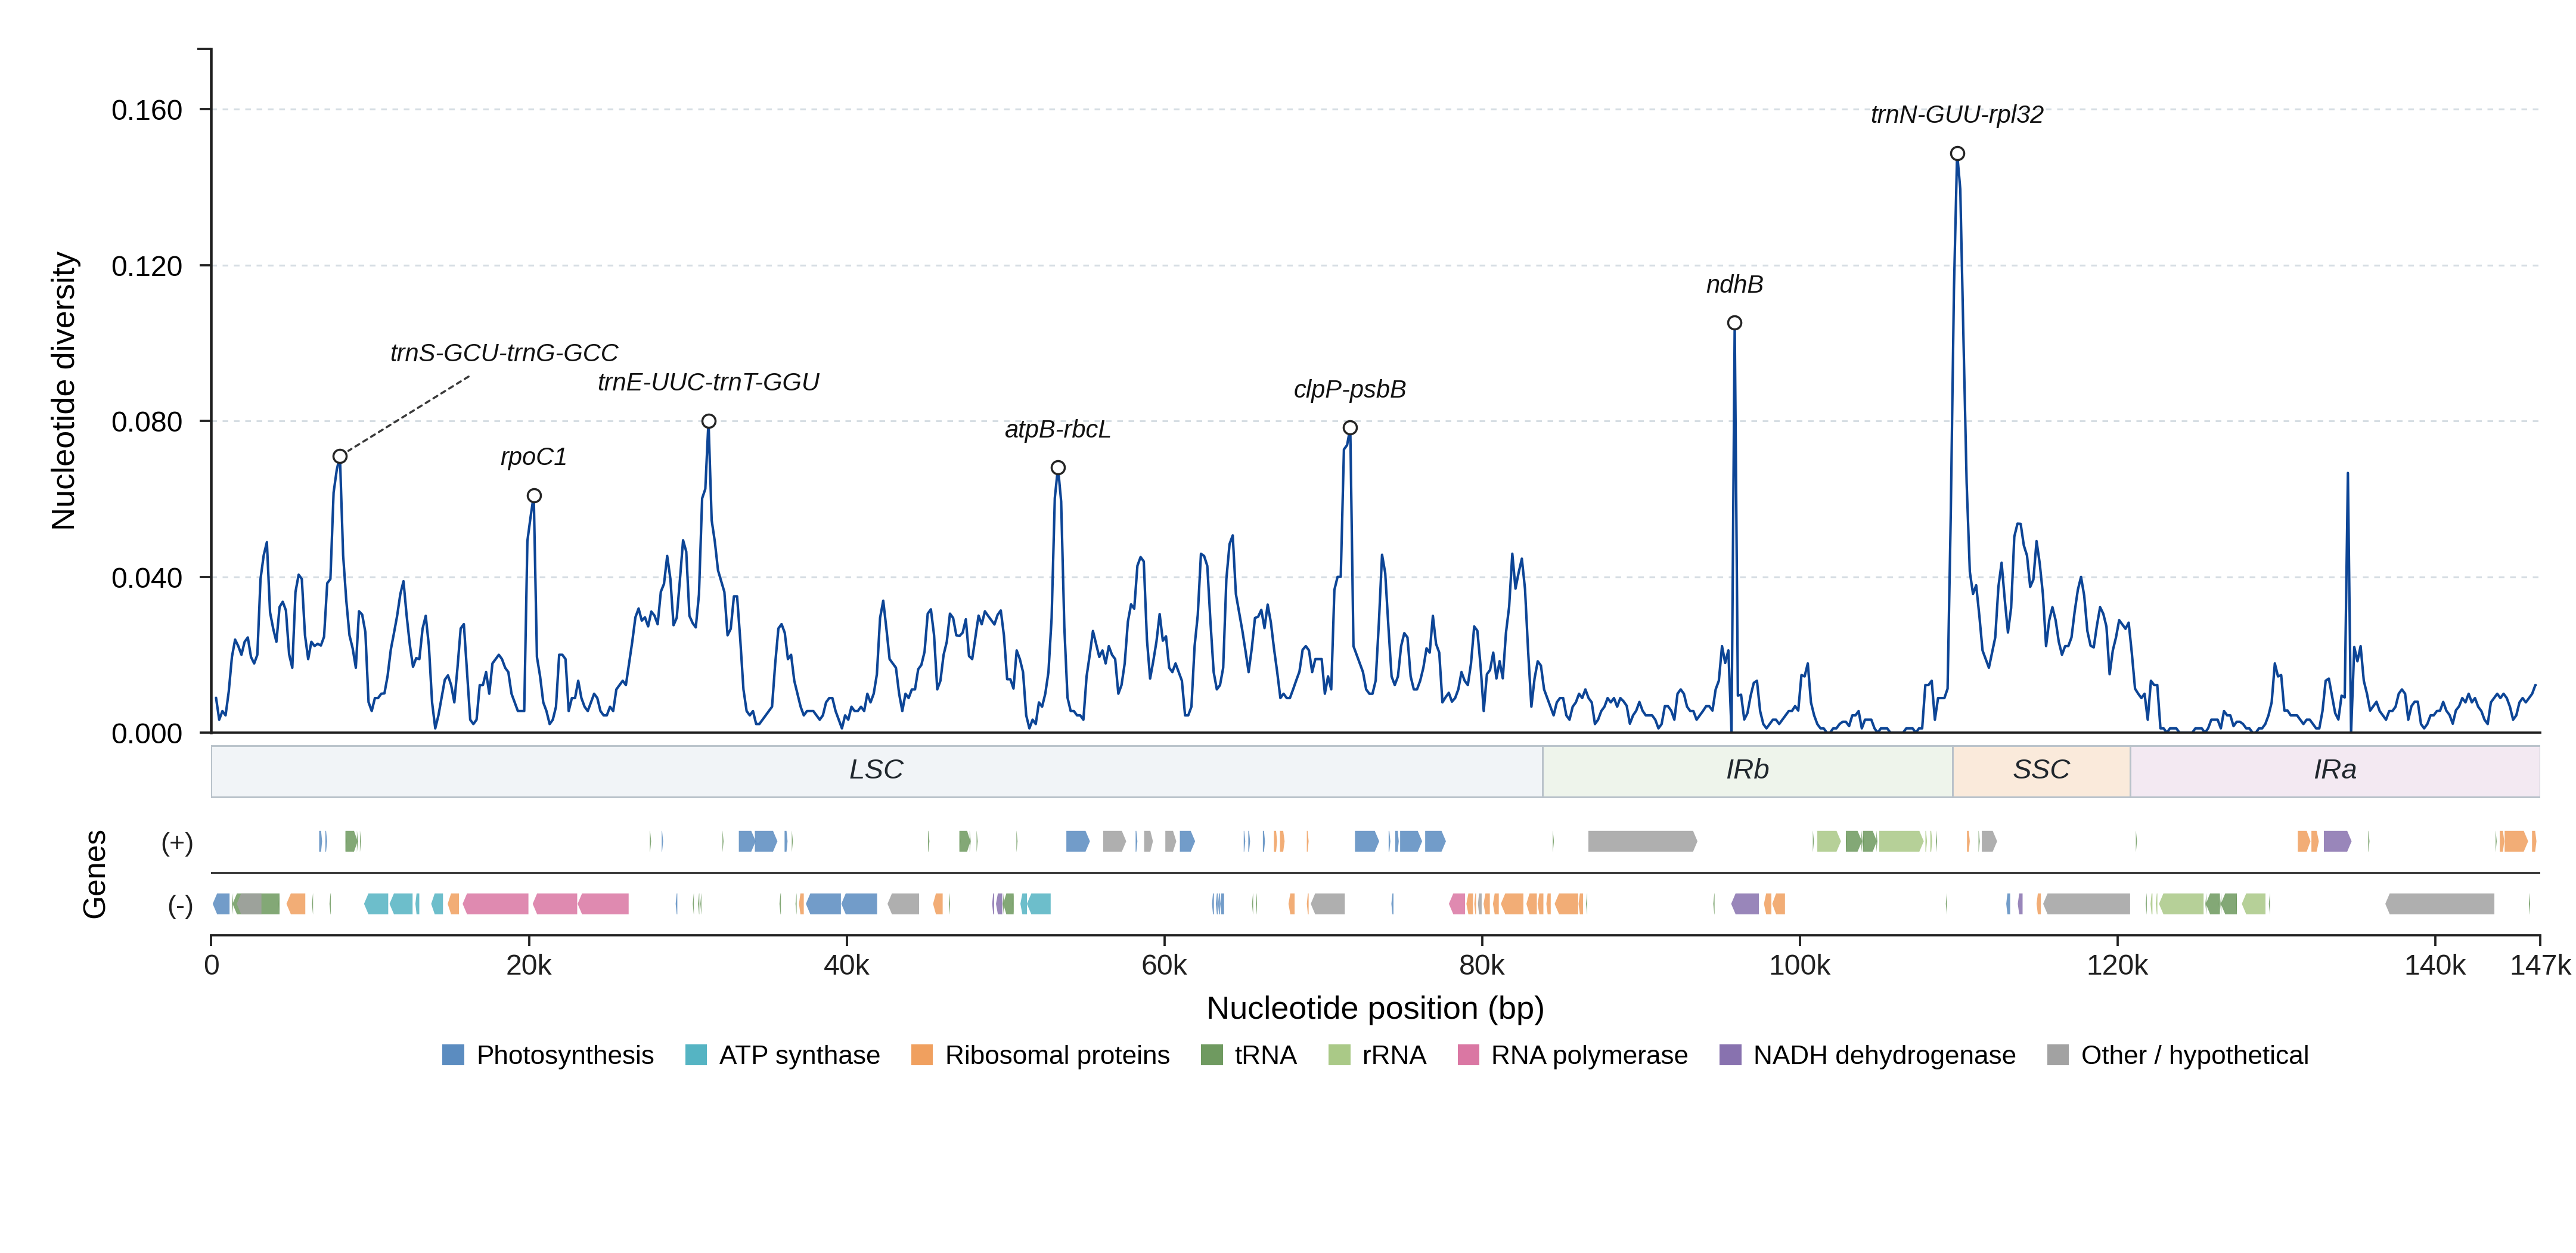Image resolution: width=2576 pixels, height=1253 pixels.
Task: Click the 0.000 y-axis tick label
Action: point(147,734)
